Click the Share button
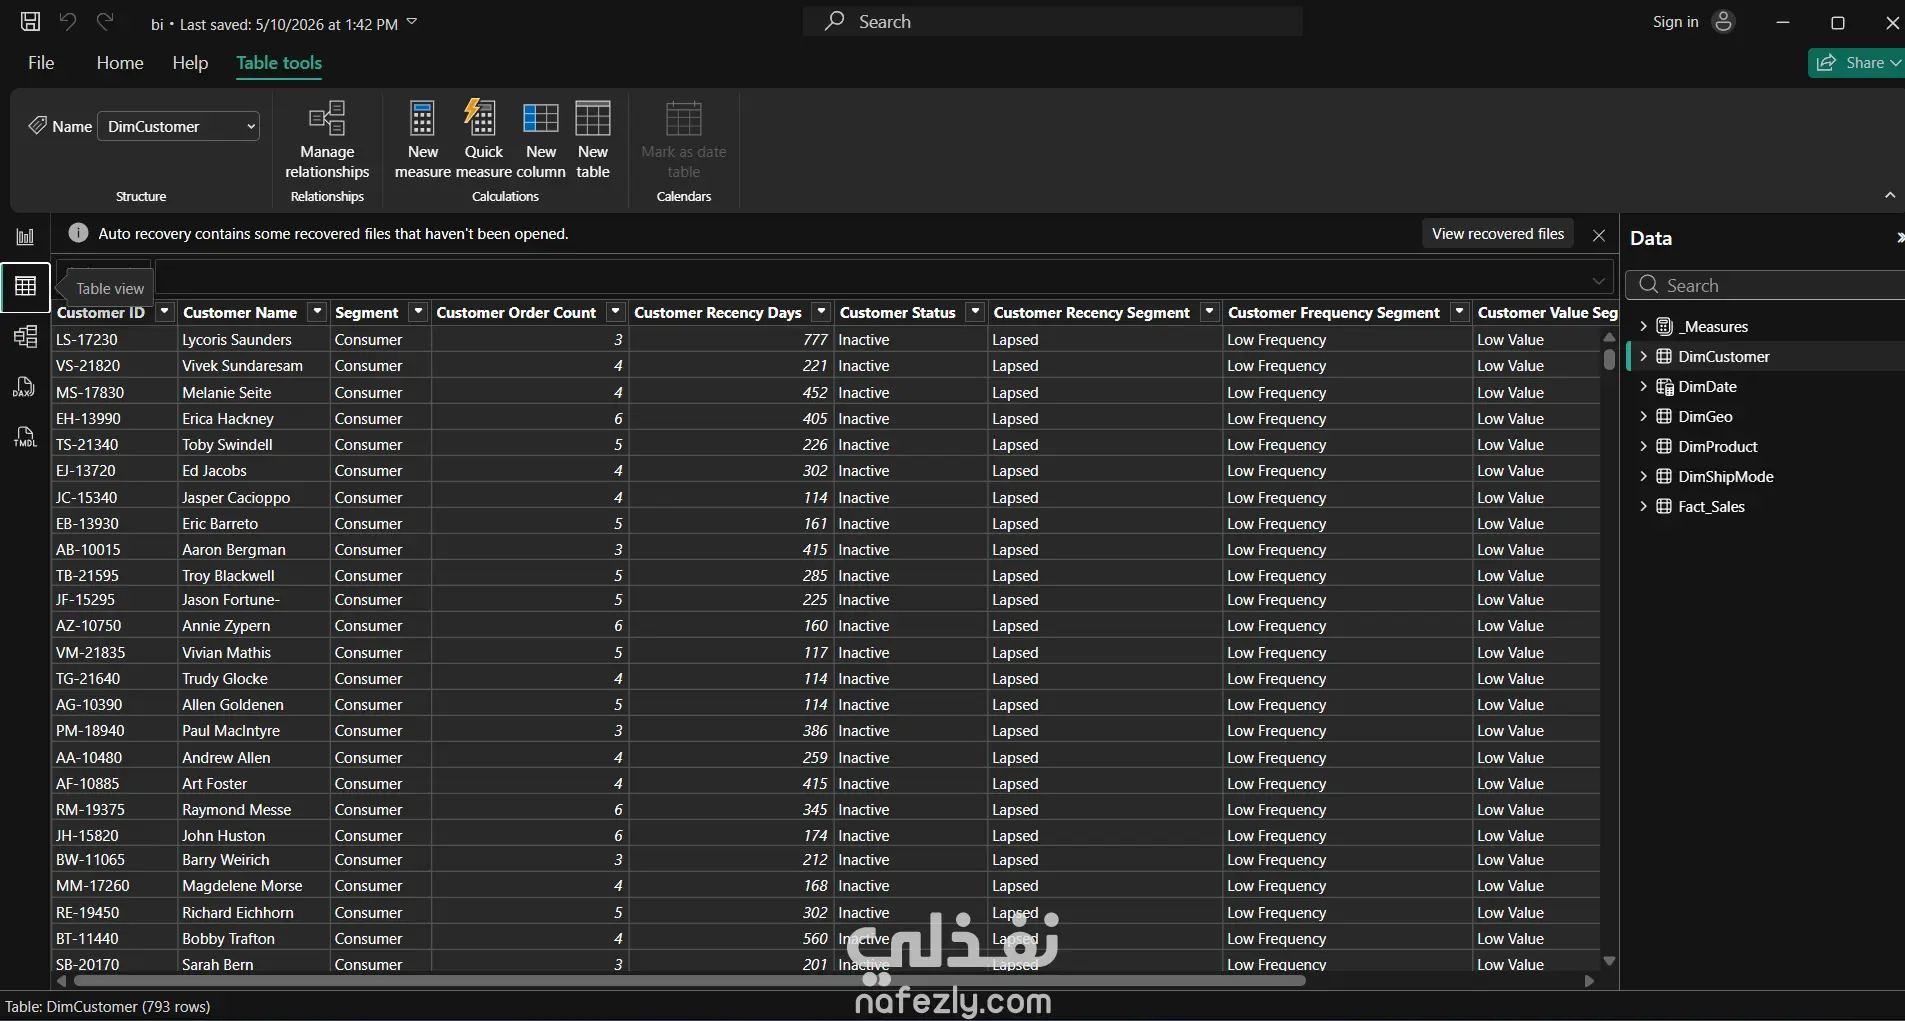This screenshot has width=1905, height=1021. (x=1856, y=62)
